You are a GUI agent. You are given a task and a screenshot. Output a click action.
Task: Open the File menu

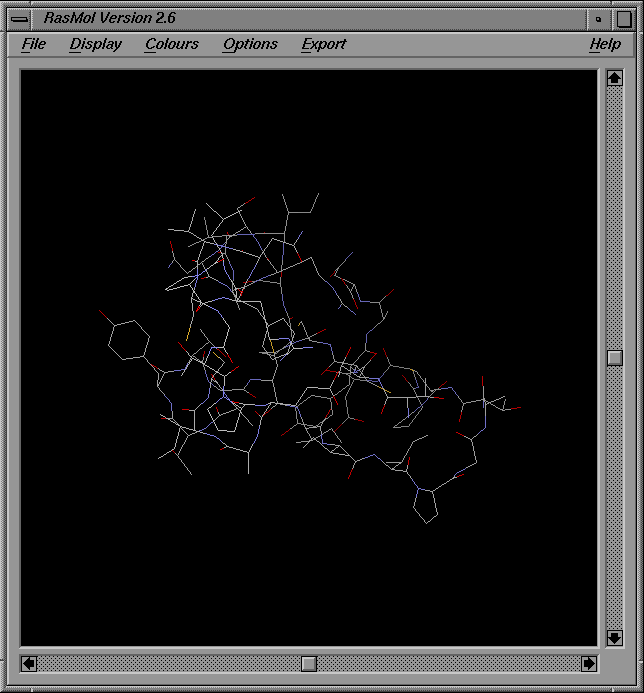pyautogui.click(x=34, y=44)
